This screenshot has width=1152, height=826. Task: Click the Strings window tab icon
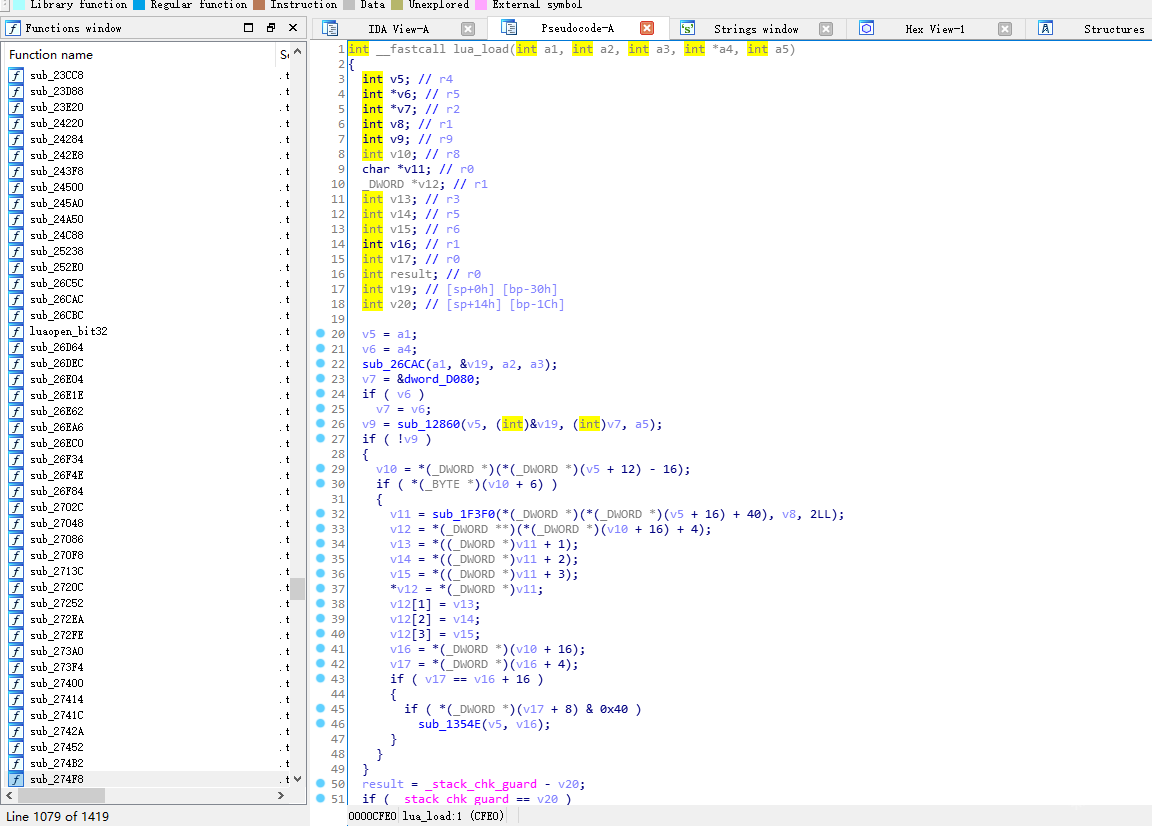(687, 29)
